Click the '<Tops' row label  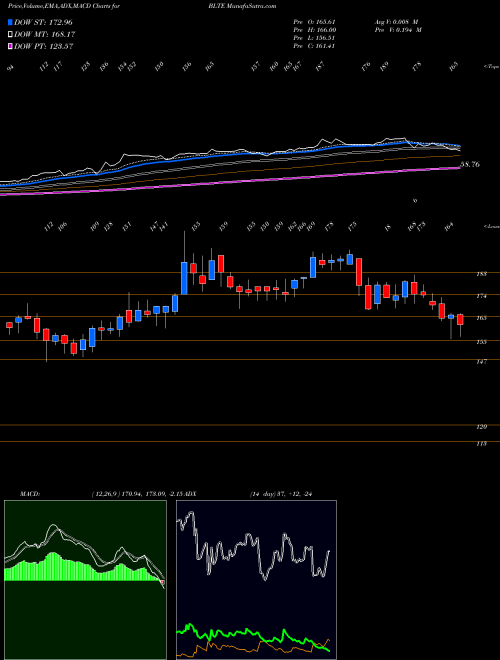pyautogui.click(x=490, y=67)
